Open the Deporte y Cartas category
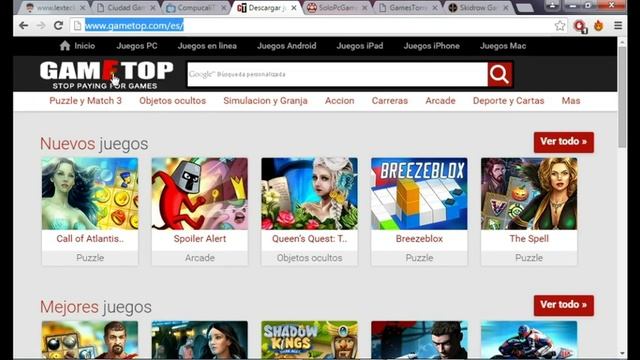Viewport: 640px width, 360px height. click(508, 101)
